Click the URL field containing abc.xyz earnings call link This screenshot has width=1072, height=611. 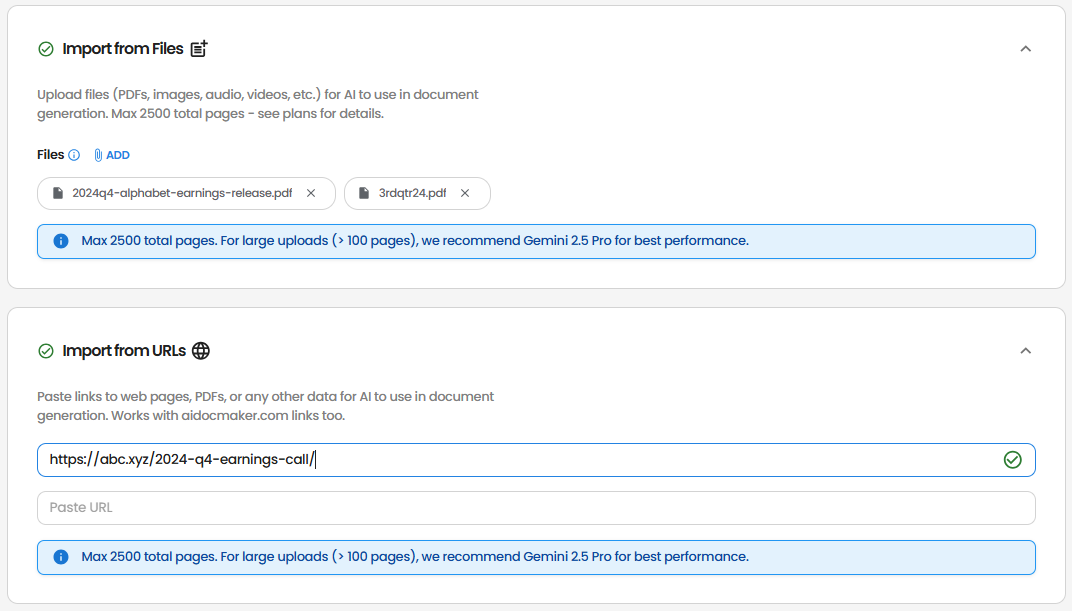coord(536,460)
